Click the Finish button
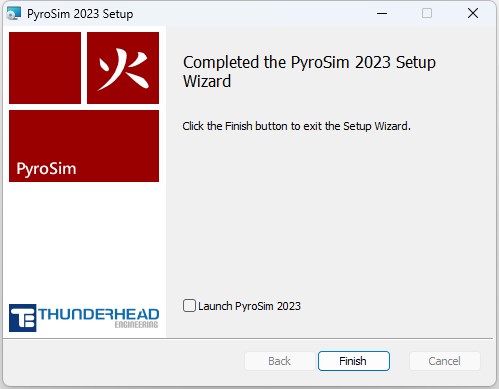499x389 pixels. (x=354, y=361)
